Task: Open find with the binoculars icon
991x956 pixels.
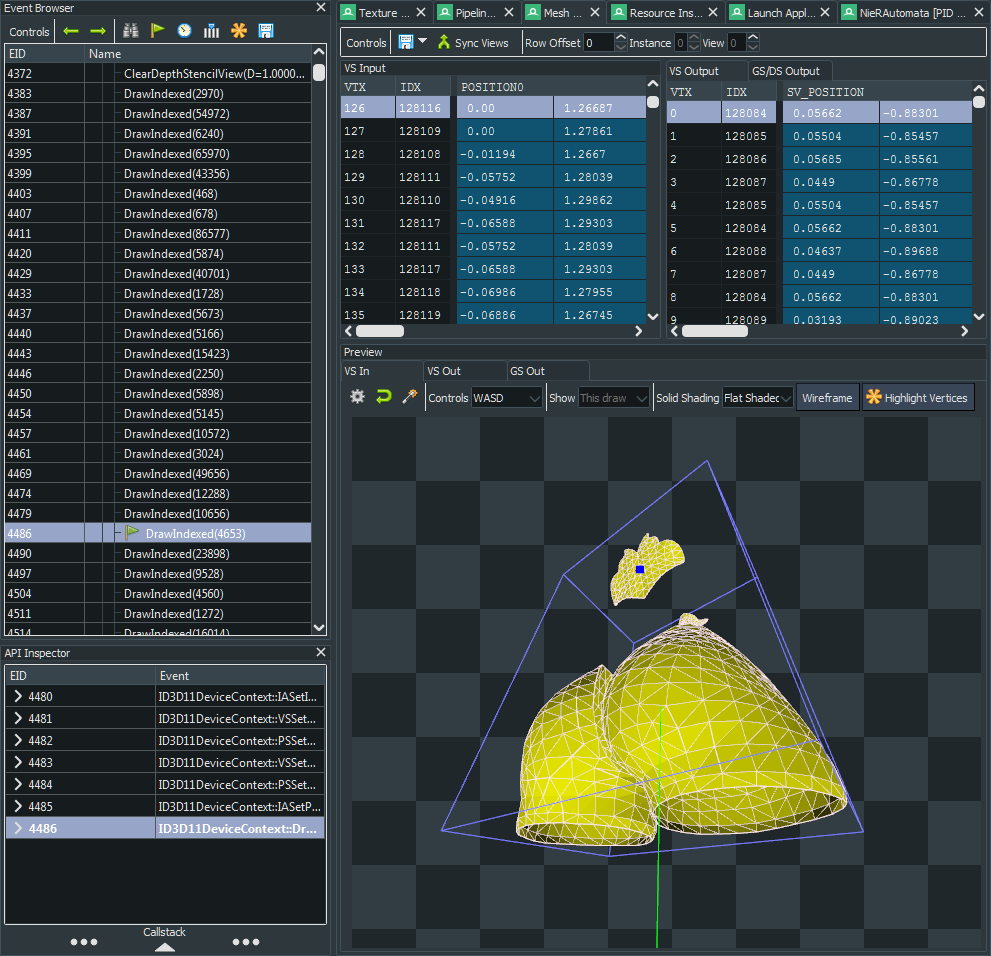Action: click(x=131, y=31)
